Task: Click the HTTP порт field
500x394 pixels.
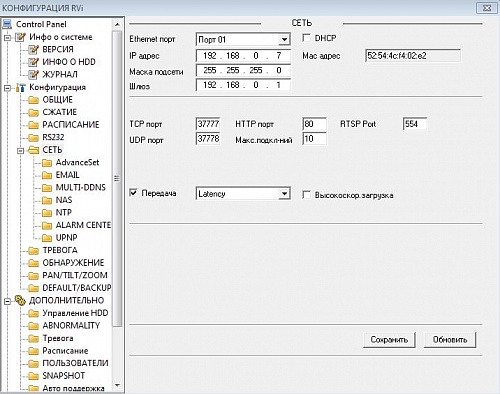Action: [314, 124]
